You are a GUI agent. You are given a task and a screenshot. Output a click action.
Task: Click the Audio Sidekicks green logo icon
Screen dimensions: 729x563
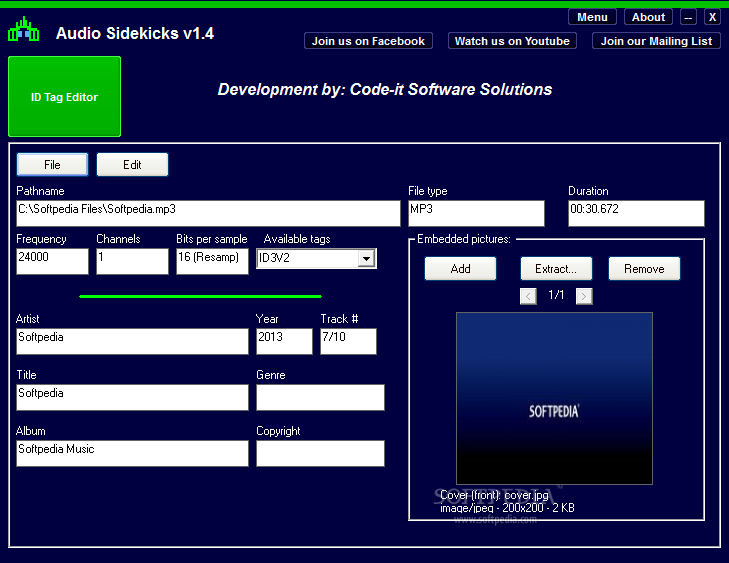23,30
